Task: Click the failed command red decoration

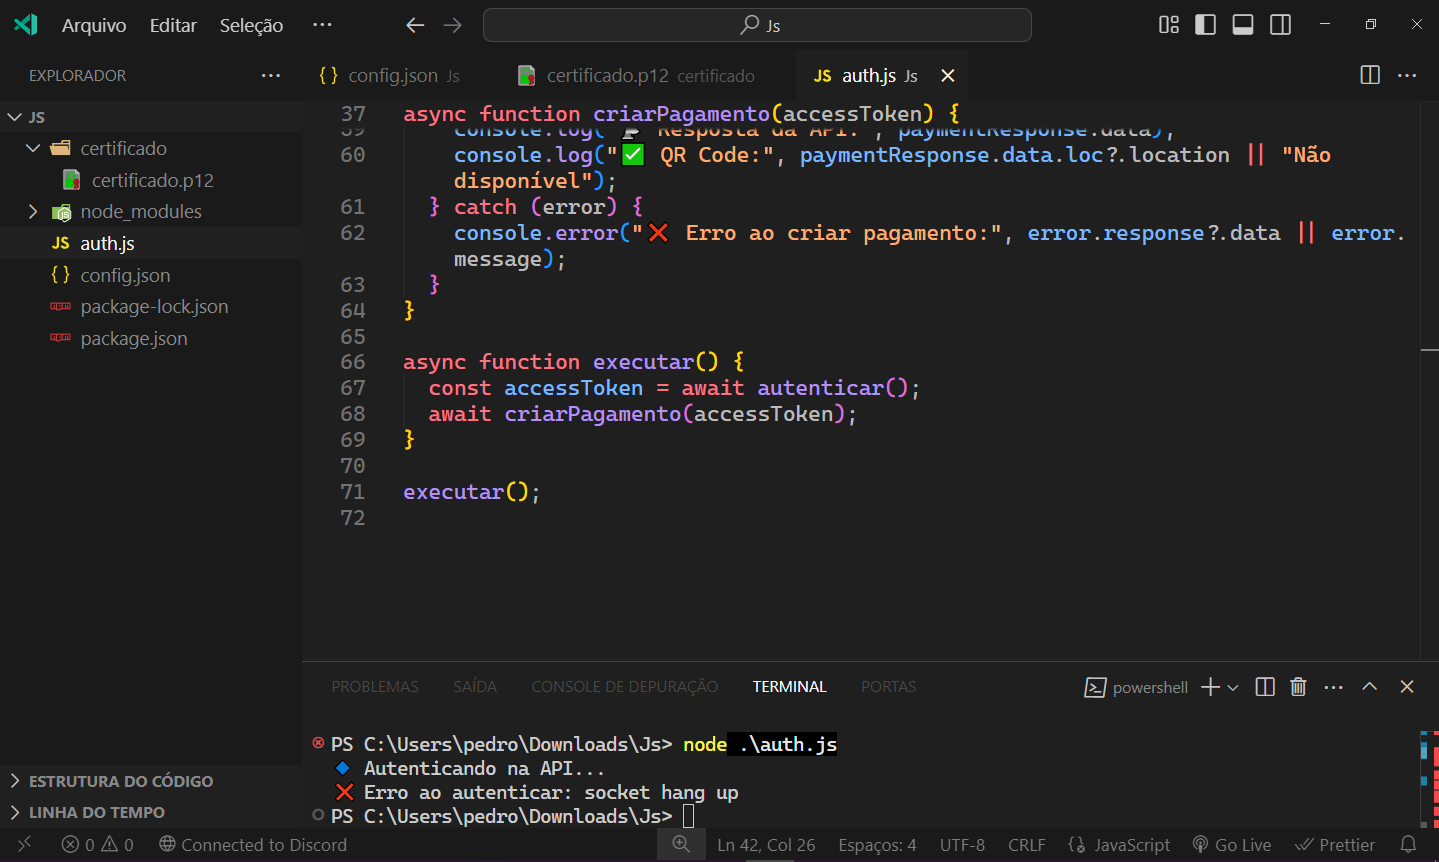Action: pos(318,743)
